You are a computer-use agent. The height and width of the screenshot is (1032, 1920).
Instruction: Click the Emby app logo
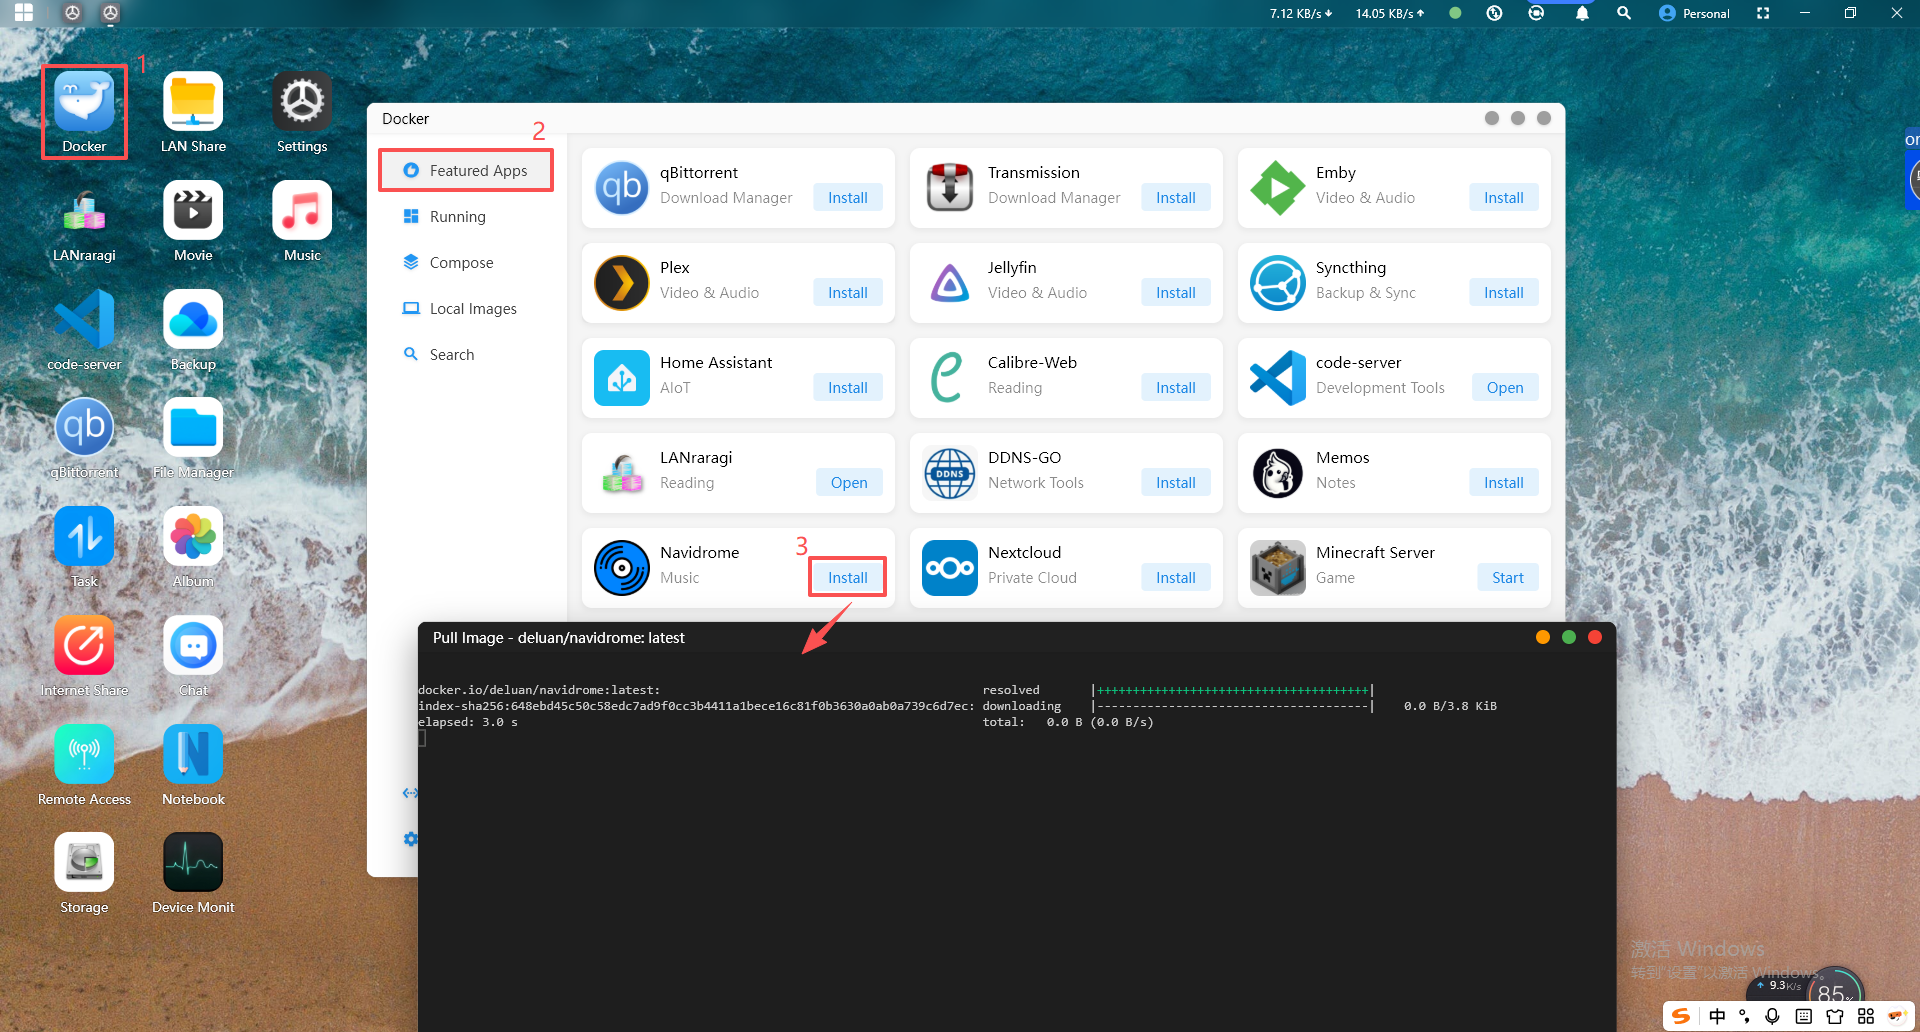(1278, 188)
